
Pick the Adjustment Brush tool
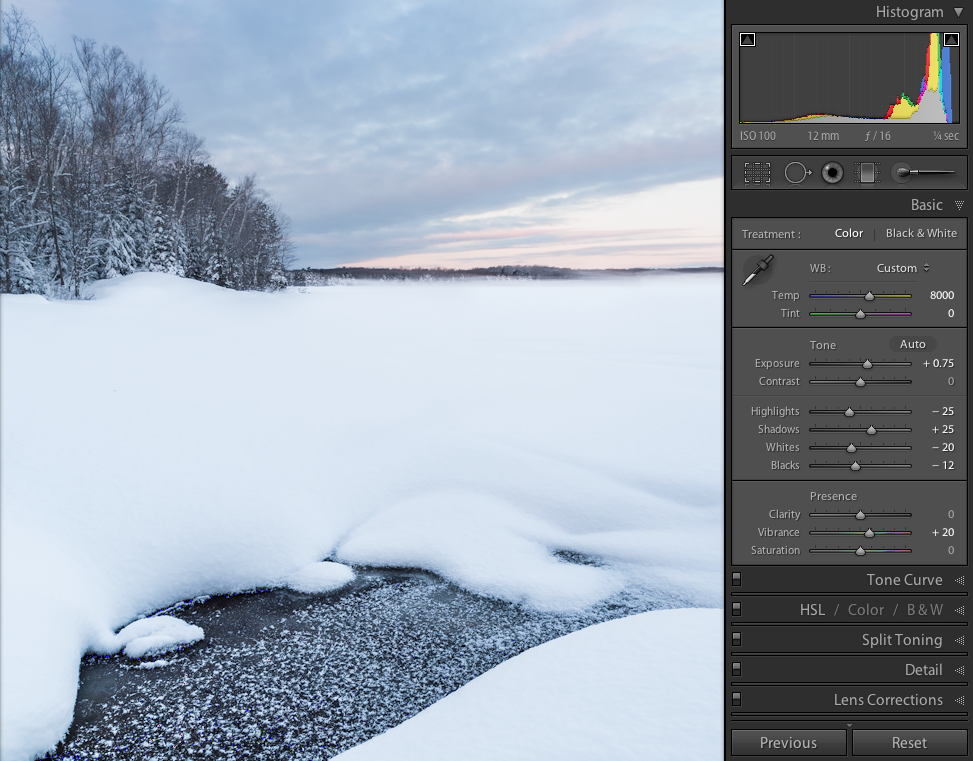click(923, 173)
